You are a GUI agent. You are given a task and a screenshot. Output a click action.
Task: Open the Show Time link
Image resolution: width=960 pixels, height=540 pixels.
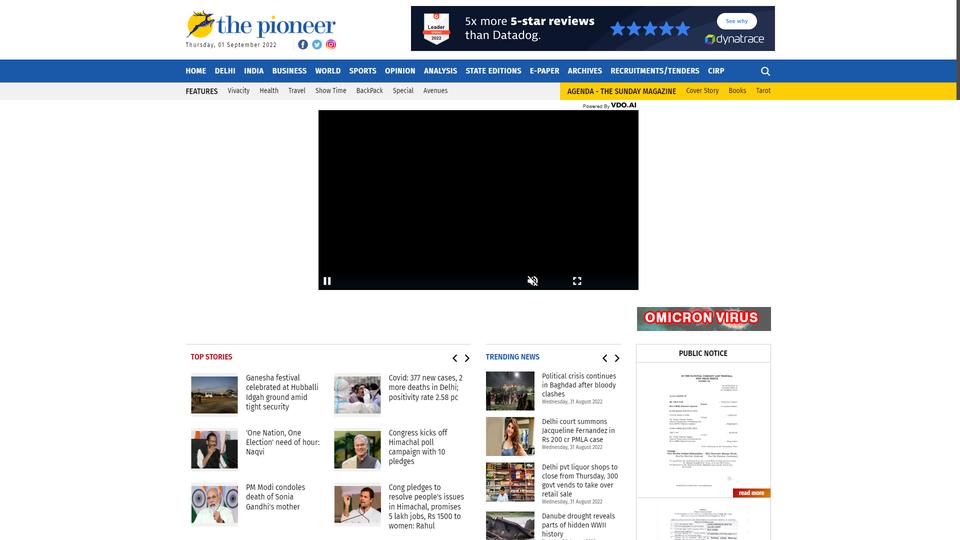click(x=331, y=91)
